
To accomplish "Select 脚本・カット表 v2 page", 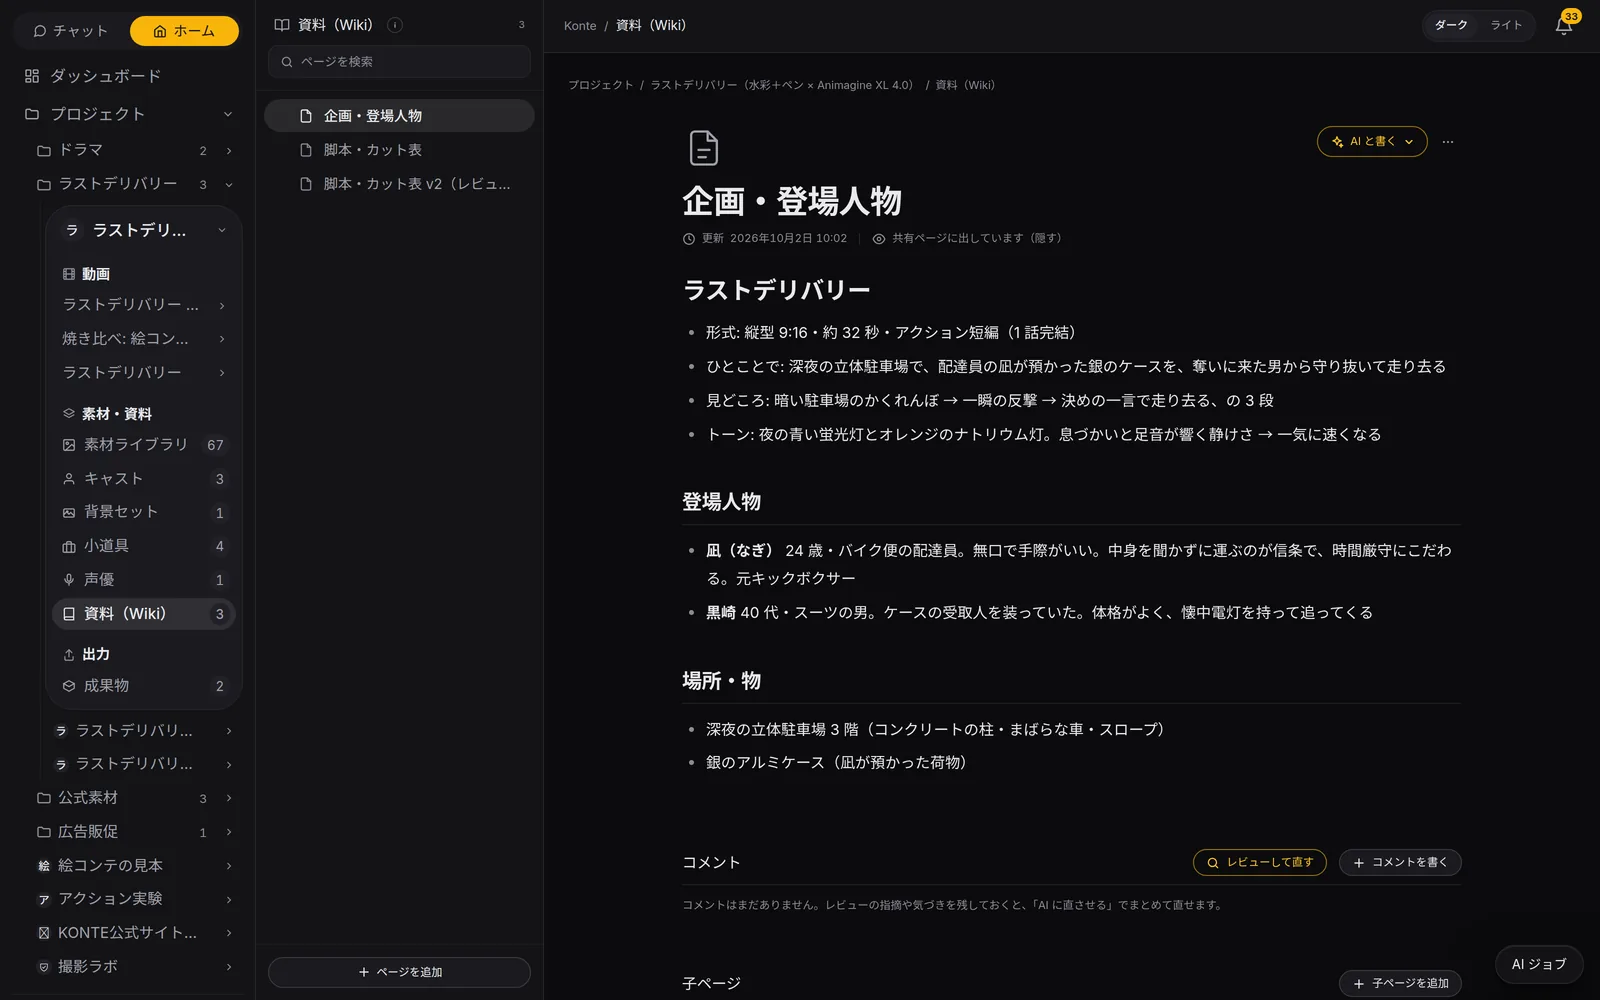I will click(399, 184).
